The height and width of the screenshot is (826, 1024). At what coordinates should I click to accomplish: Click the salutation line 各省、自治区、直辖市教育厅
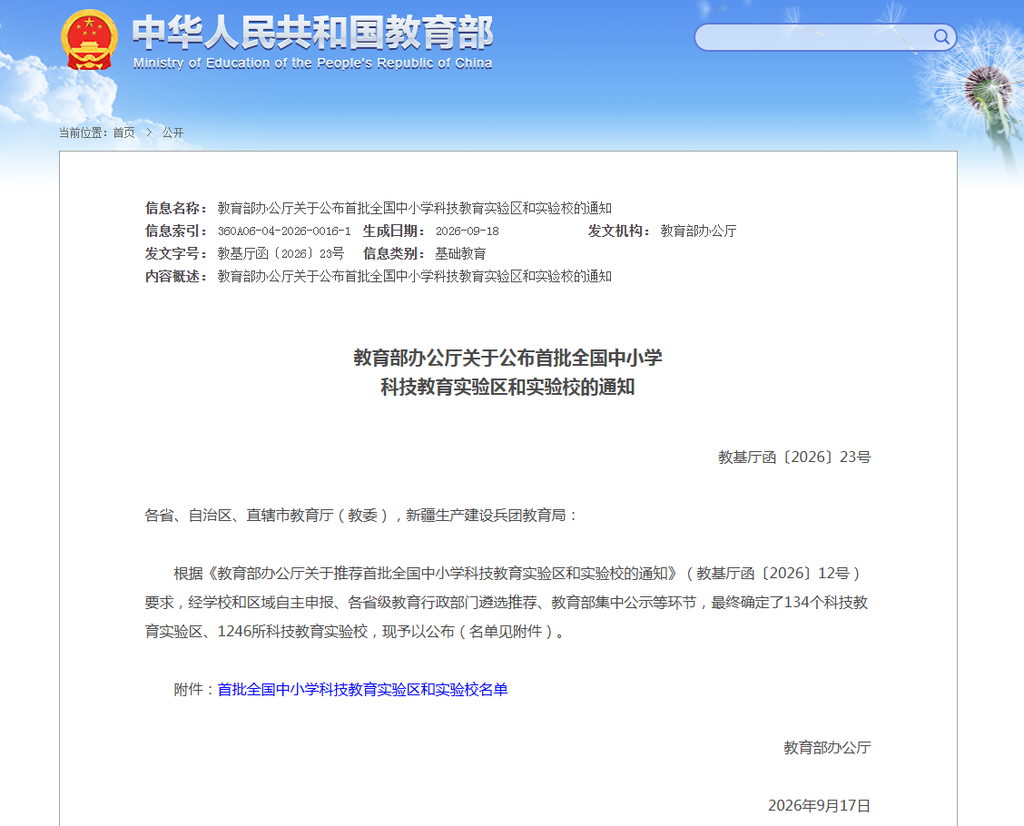[x=362, y=516]
